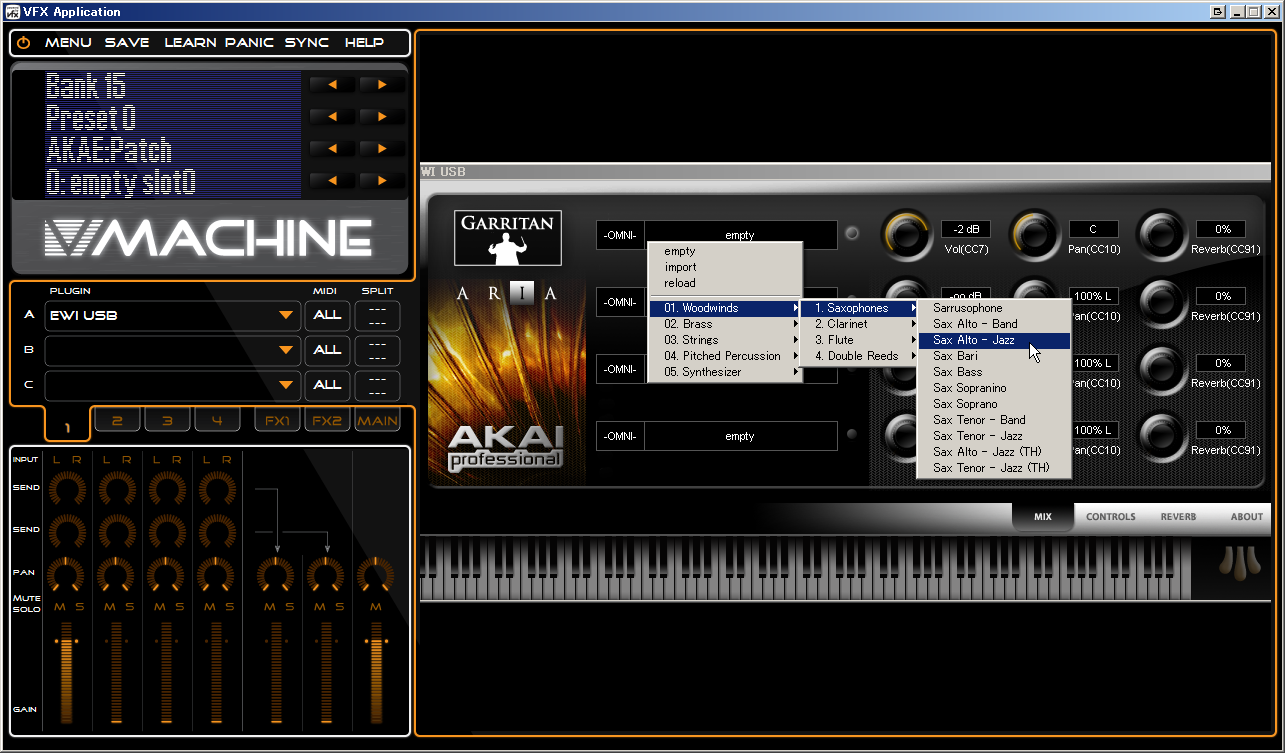The height and width of the screenshot is (753, 1285).
Task: Click the MIDI ALL button for plugin A
Action: 327,316
